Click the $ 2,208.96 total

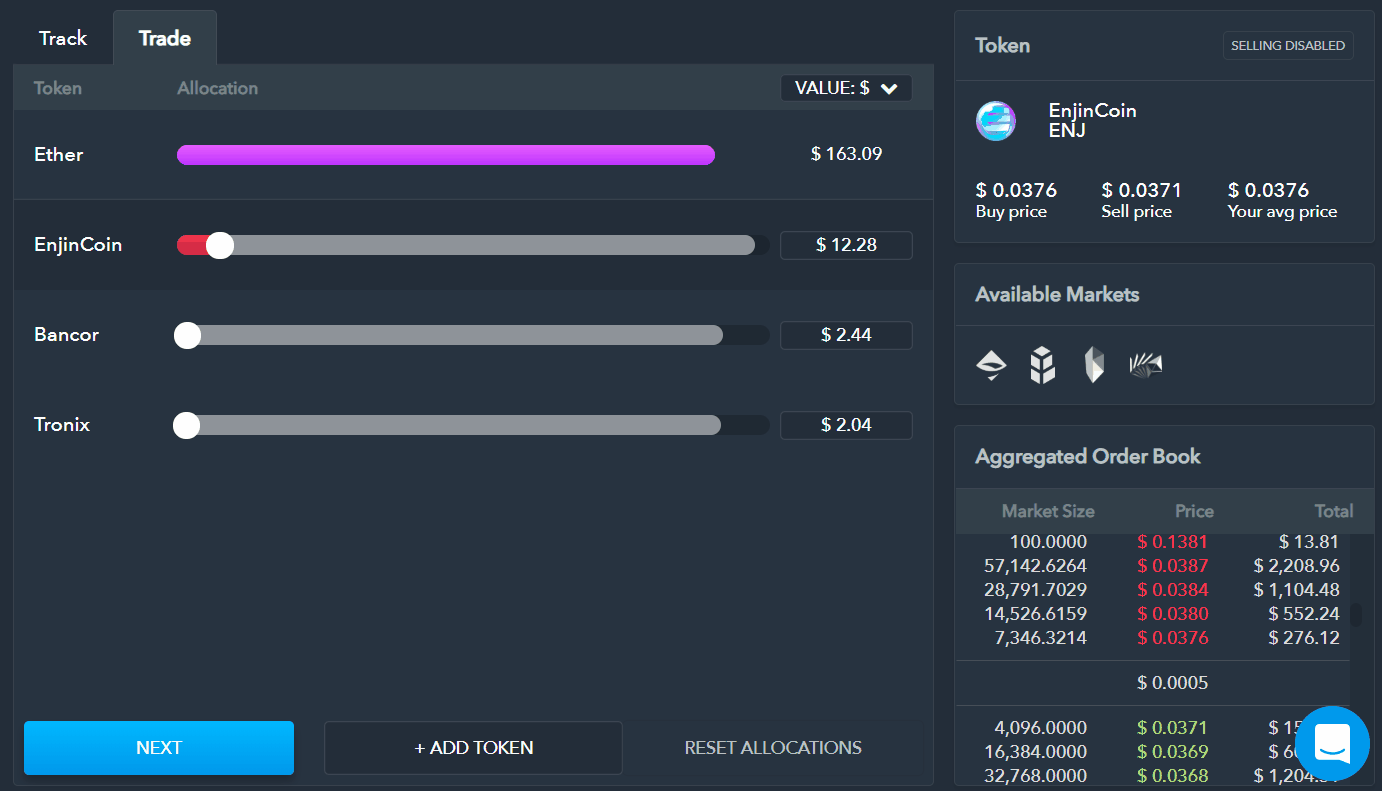tap(1297, 566)
